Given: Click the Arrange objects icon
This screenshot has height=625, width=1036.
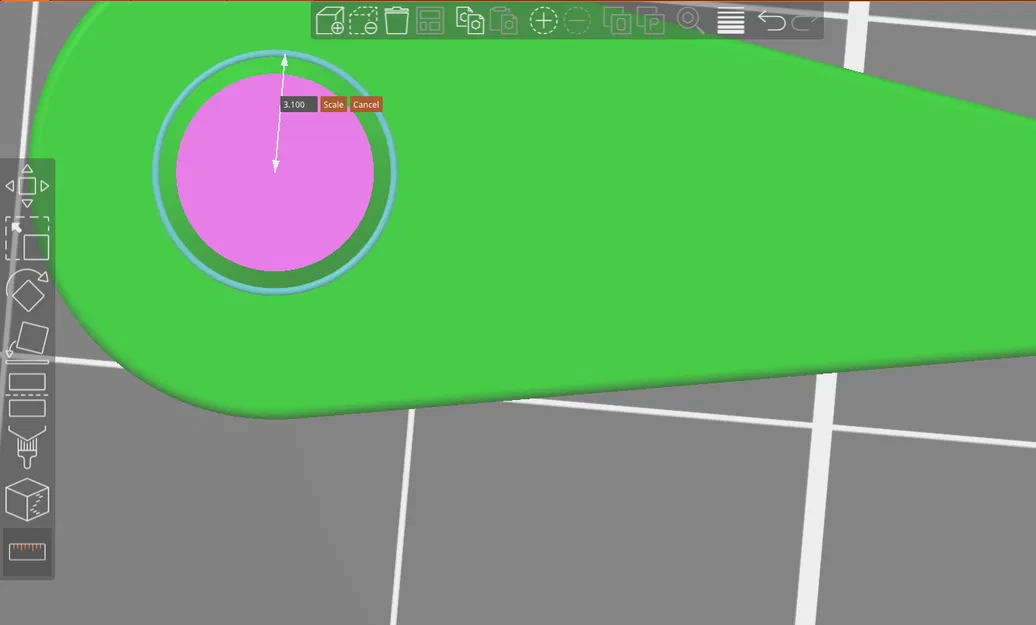Looking at the screenshot, I should pyautogui.click(x=430, y=20).
